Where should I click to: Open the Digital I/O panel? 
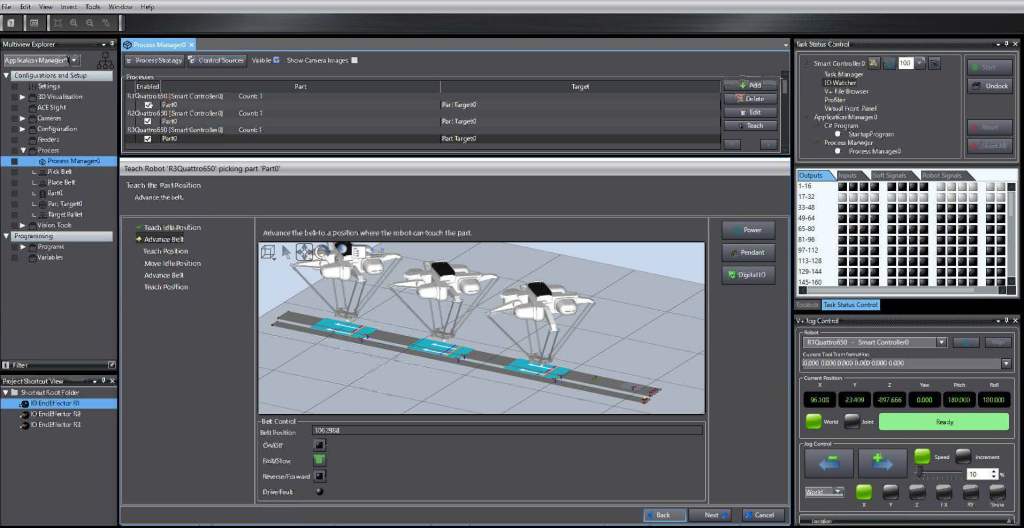tap(748, 275)
